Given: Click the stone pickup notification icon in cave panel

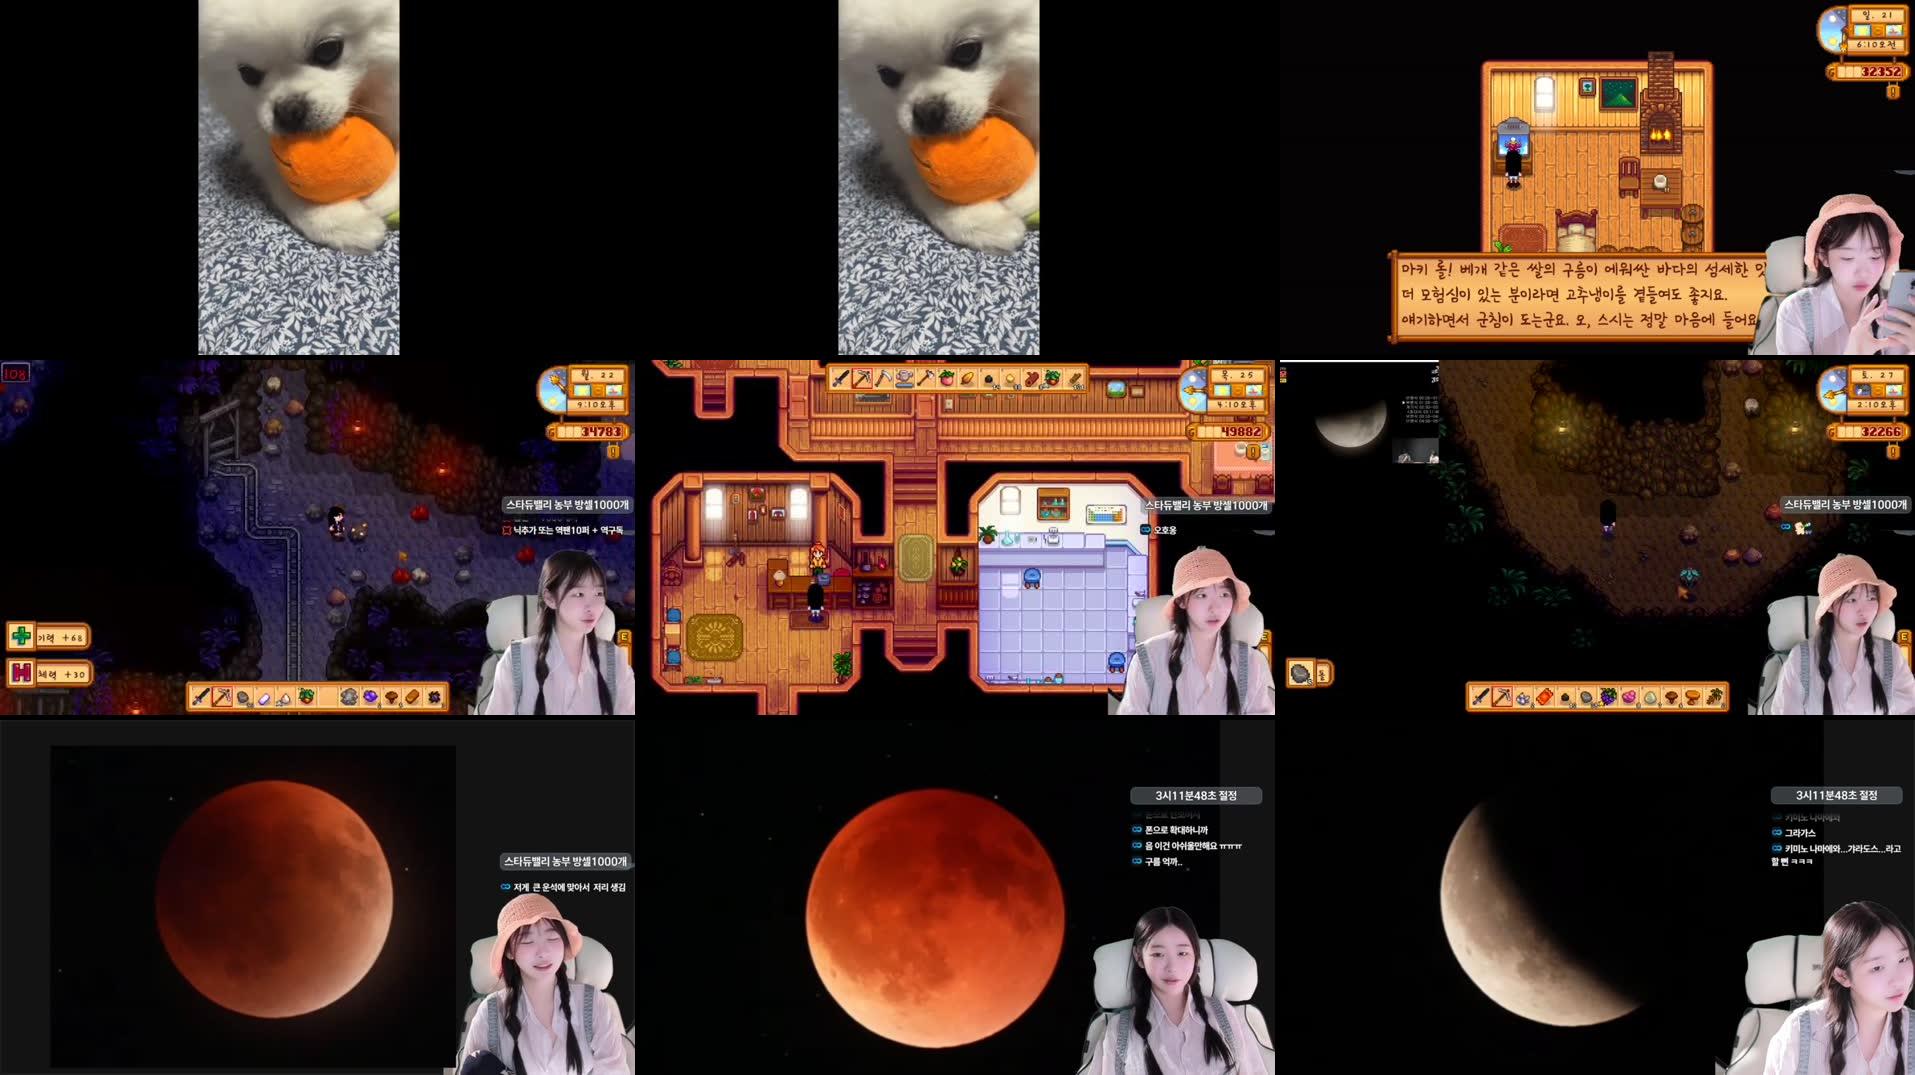Looking at the screenshot, I should click(x=1300, y=674).
